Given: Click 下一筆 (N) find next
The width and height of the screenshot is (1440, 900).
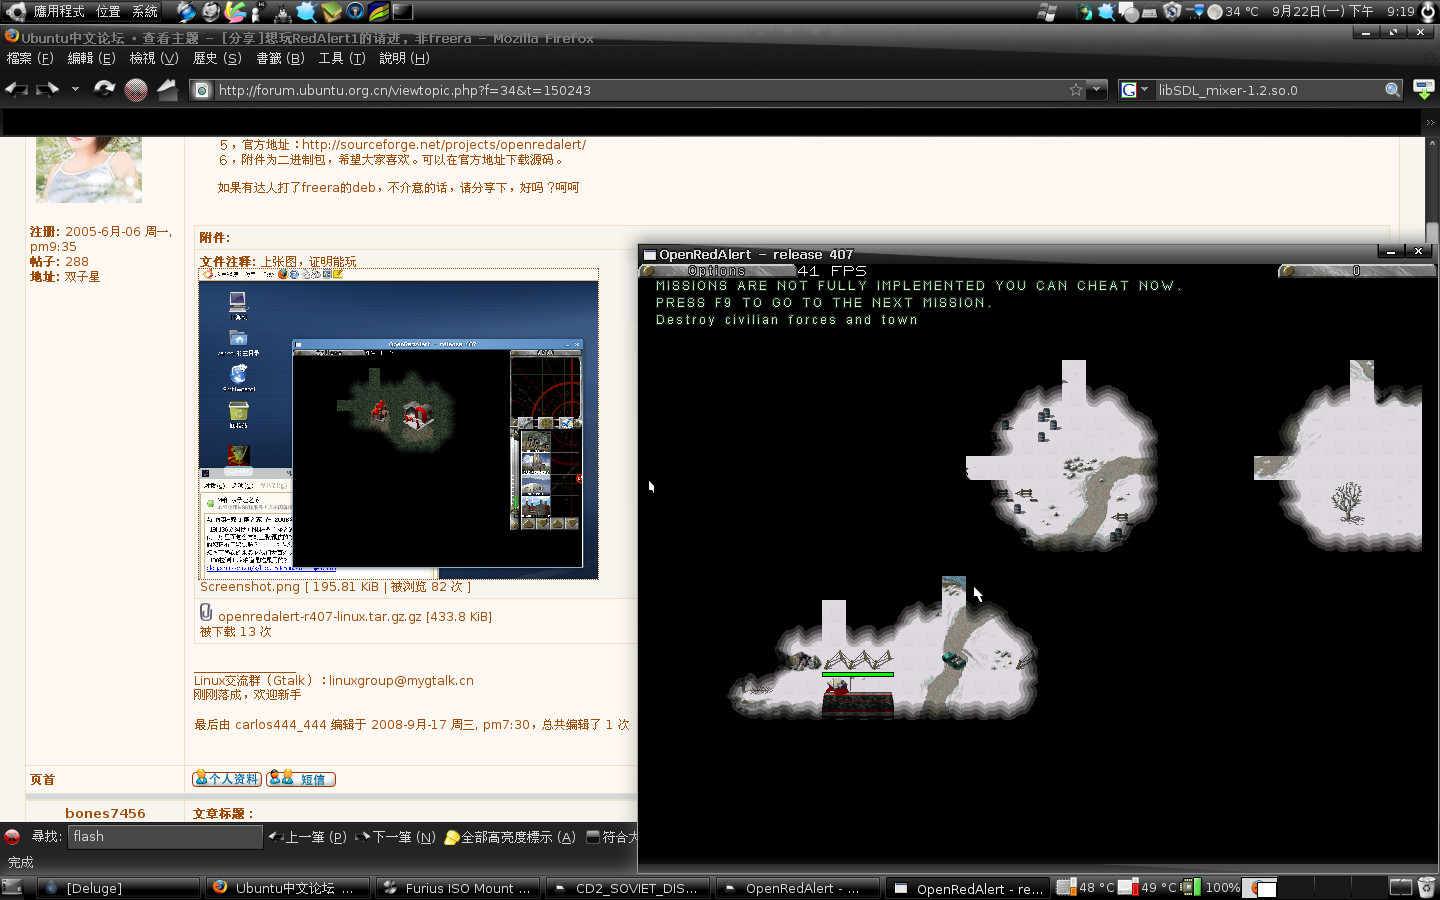Looking at the screenshot, I should pyautogui.click(x=396, y=837).
